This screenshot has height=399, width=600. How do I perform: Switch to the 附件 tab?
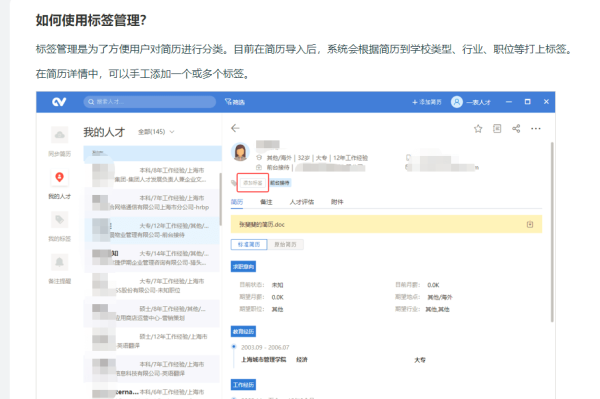coord(337,202)
